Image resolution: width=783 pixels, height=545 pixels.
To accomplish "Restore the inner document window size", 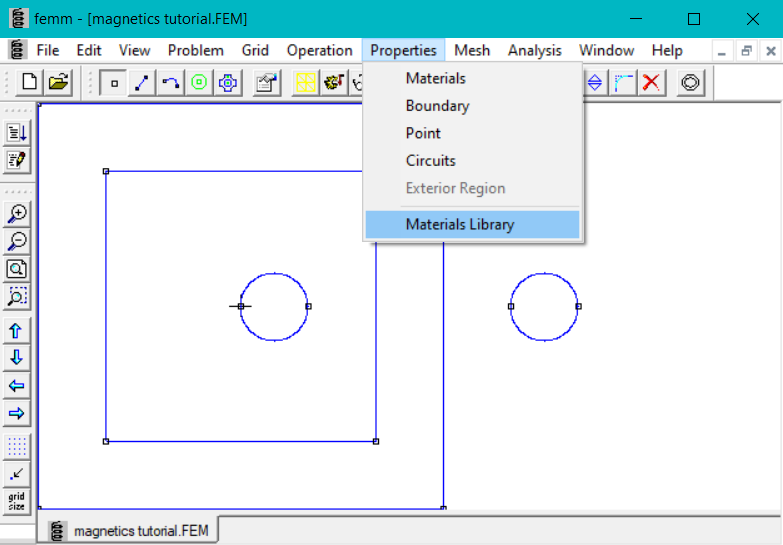I will point(747,51).
